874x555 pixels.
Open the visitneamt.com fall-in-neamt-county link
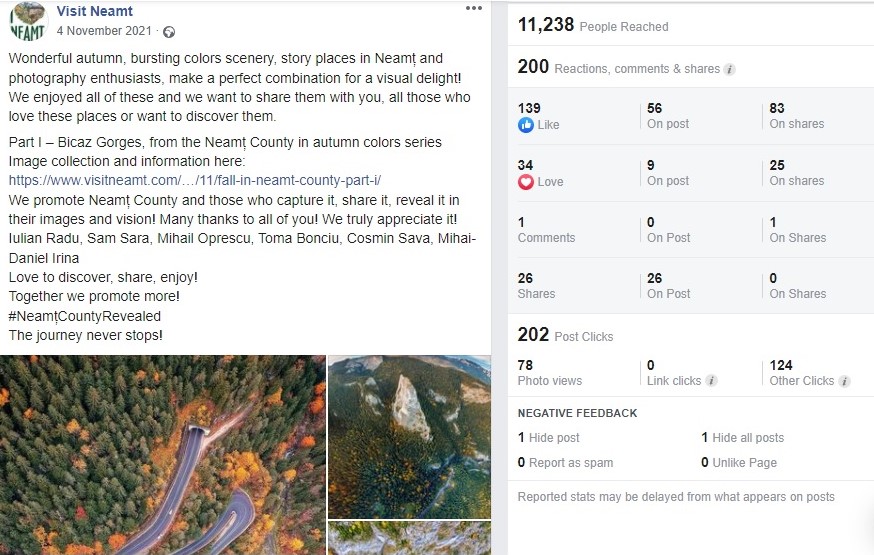click(x=195, y=181)
